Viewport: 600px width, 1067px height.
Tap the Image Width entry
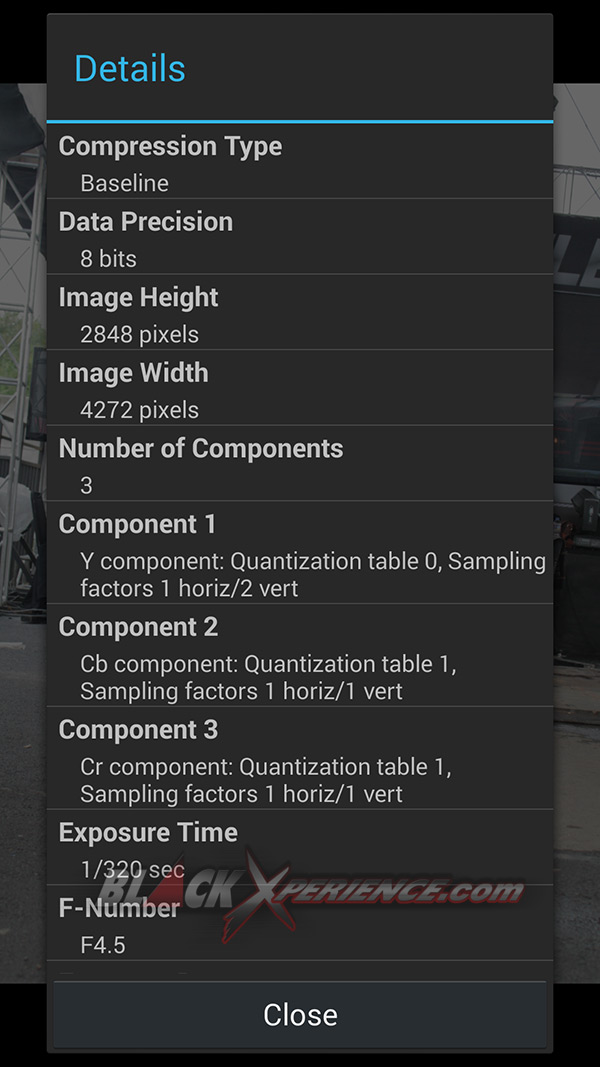tap(134, 373)
